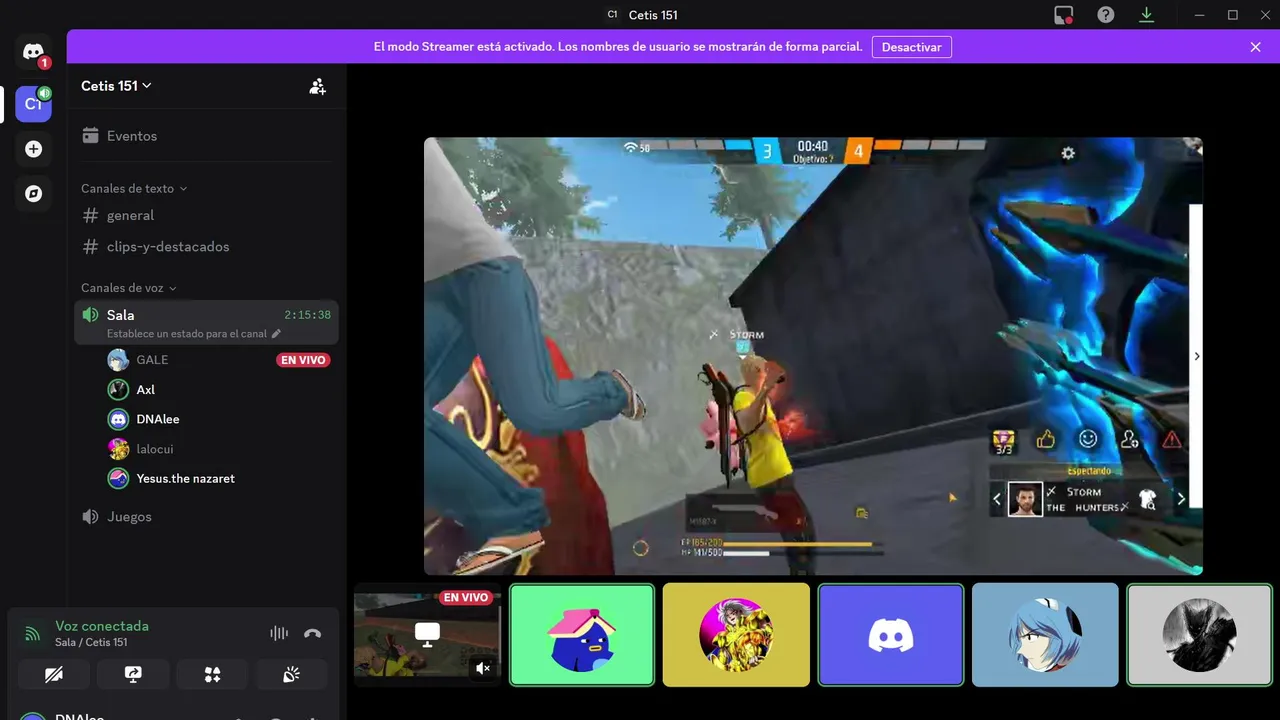Open the Discover servers compass icon
This screenshot has height=720, width=1280.
coord(33,194)
